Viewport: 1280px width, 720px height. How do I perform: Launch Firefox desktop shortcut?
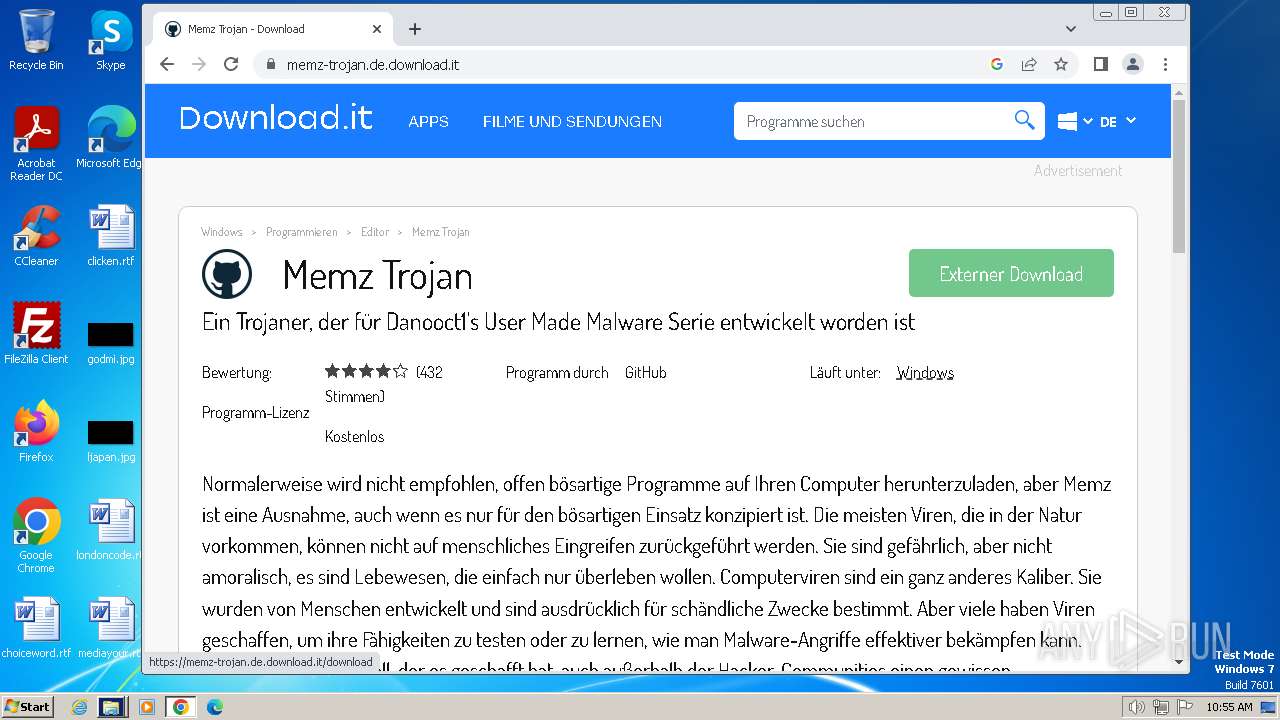(x=36, y=432)
